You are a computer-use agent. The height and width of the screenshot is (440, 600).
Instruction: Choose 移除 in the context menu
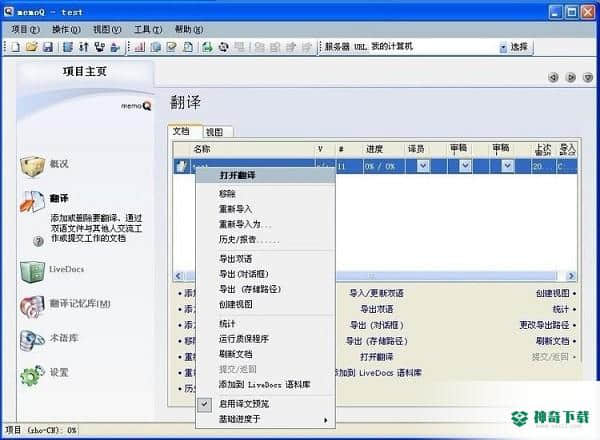(x=266, y=194)
